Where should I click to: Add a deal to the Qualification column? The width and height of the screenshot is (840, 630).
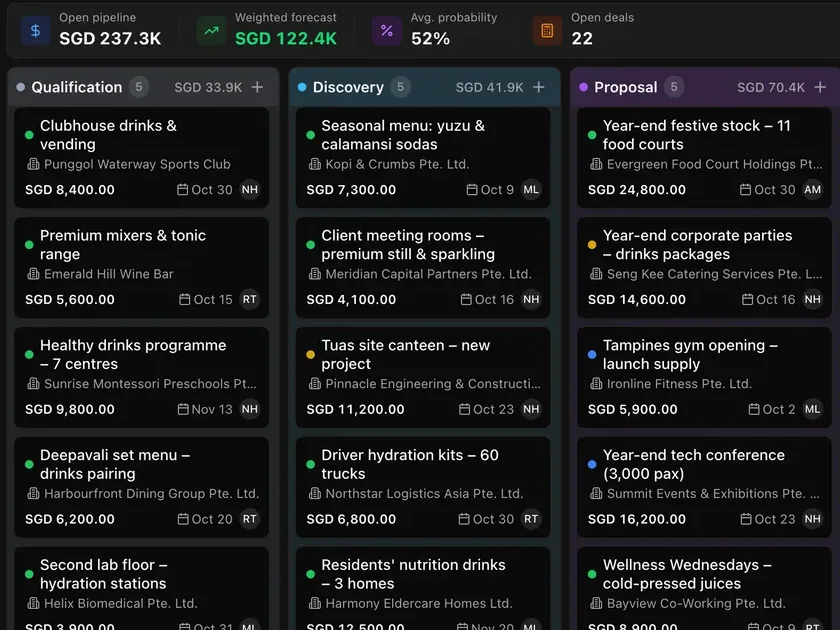click(x=257, y=87)
